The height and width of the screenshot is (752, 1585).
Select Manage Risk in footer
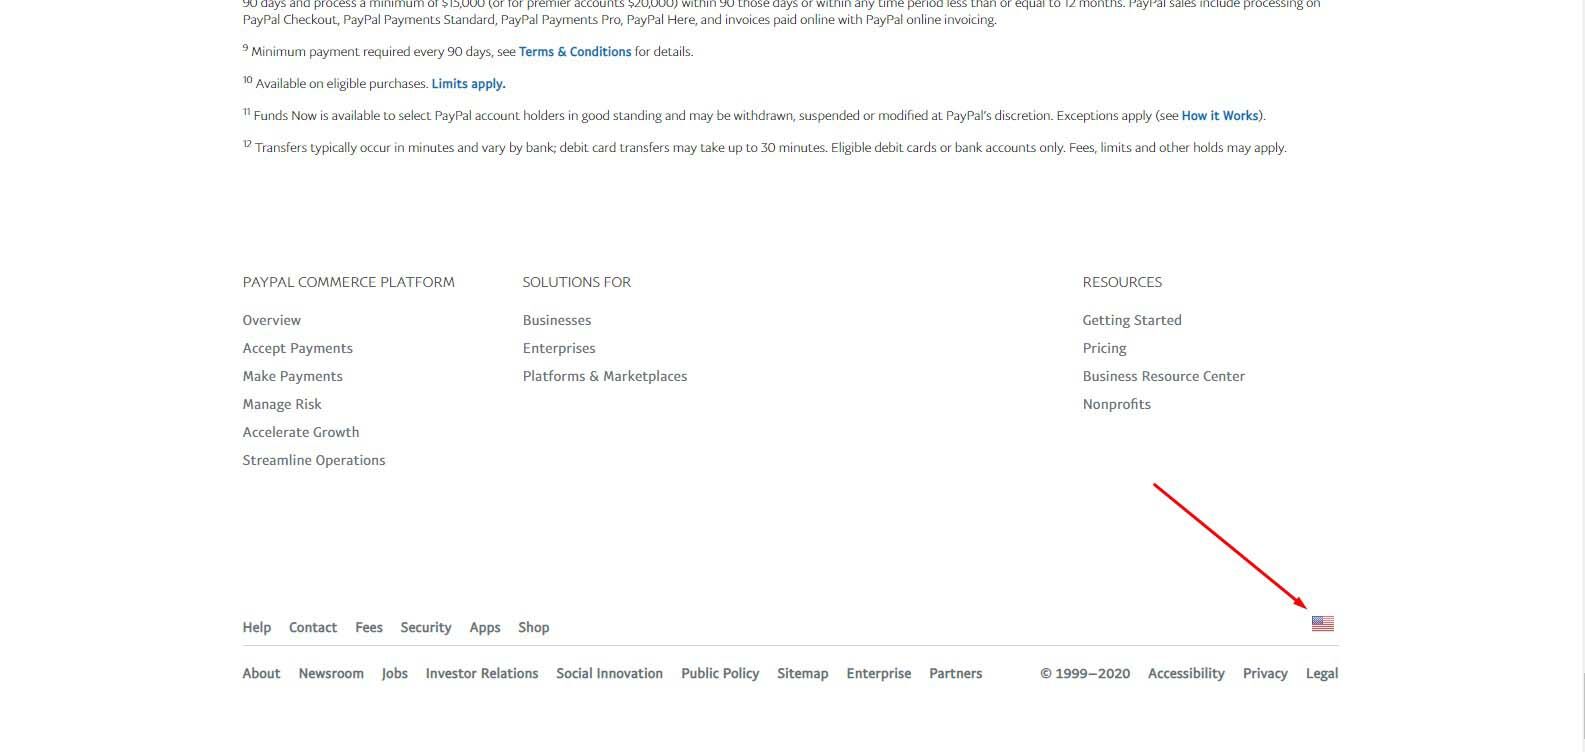pos(282,404)
